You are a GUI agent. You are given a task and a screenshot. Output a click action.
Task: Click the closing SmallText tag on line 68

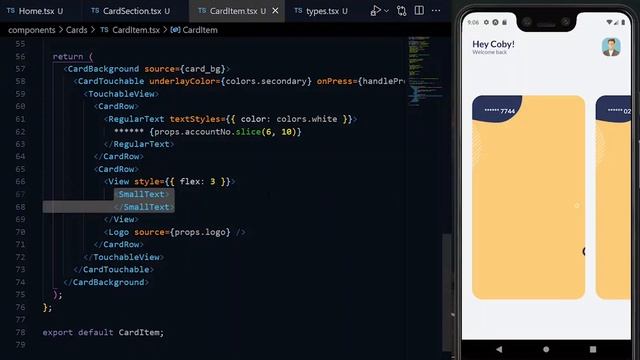pos(144,207)
